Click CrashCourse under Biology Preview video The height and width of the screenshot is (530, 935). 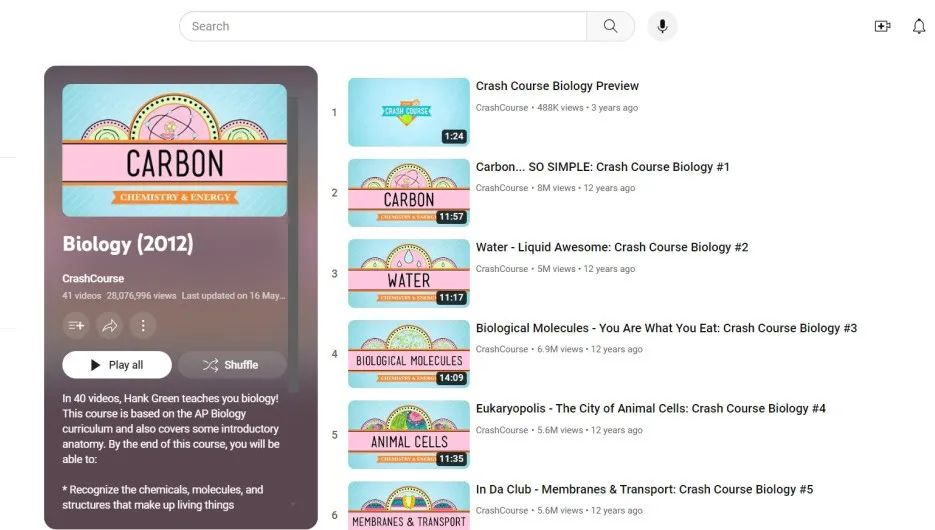tap(501, 108)
